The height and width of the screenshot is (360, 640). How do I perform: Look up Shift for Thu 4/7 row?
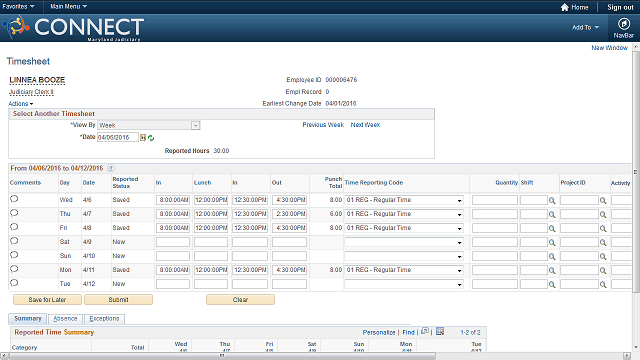tap(552, 214)
